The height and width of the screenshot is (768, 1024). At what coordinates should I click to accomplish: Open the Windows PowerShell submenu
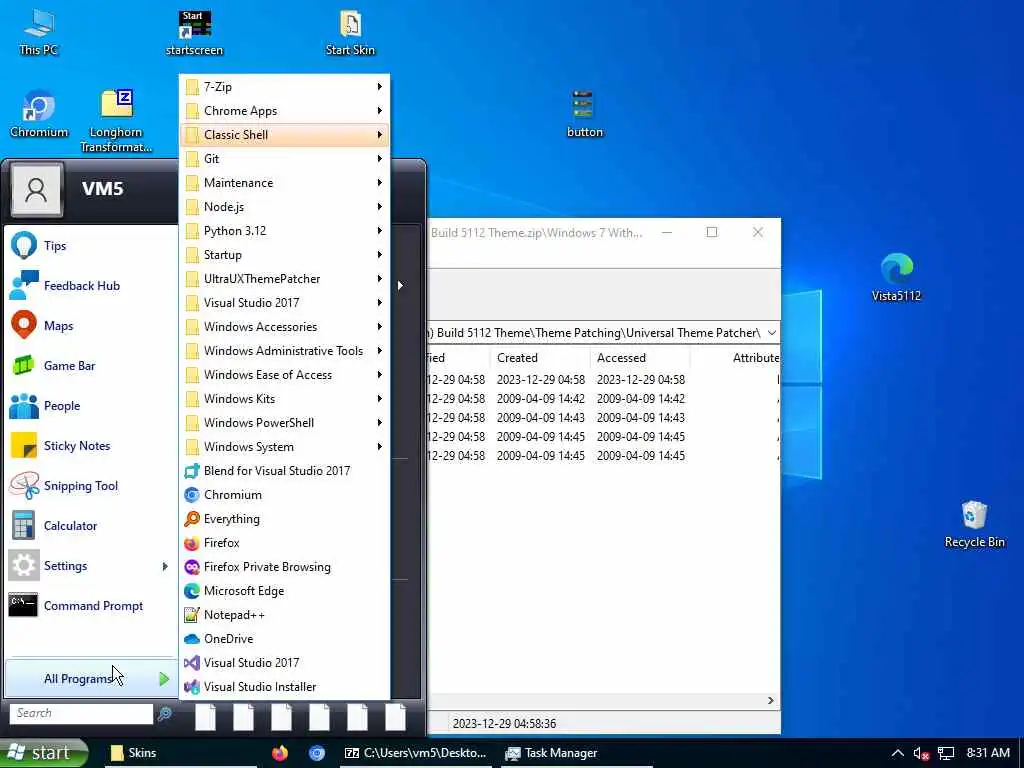click(x=285, y=423)
